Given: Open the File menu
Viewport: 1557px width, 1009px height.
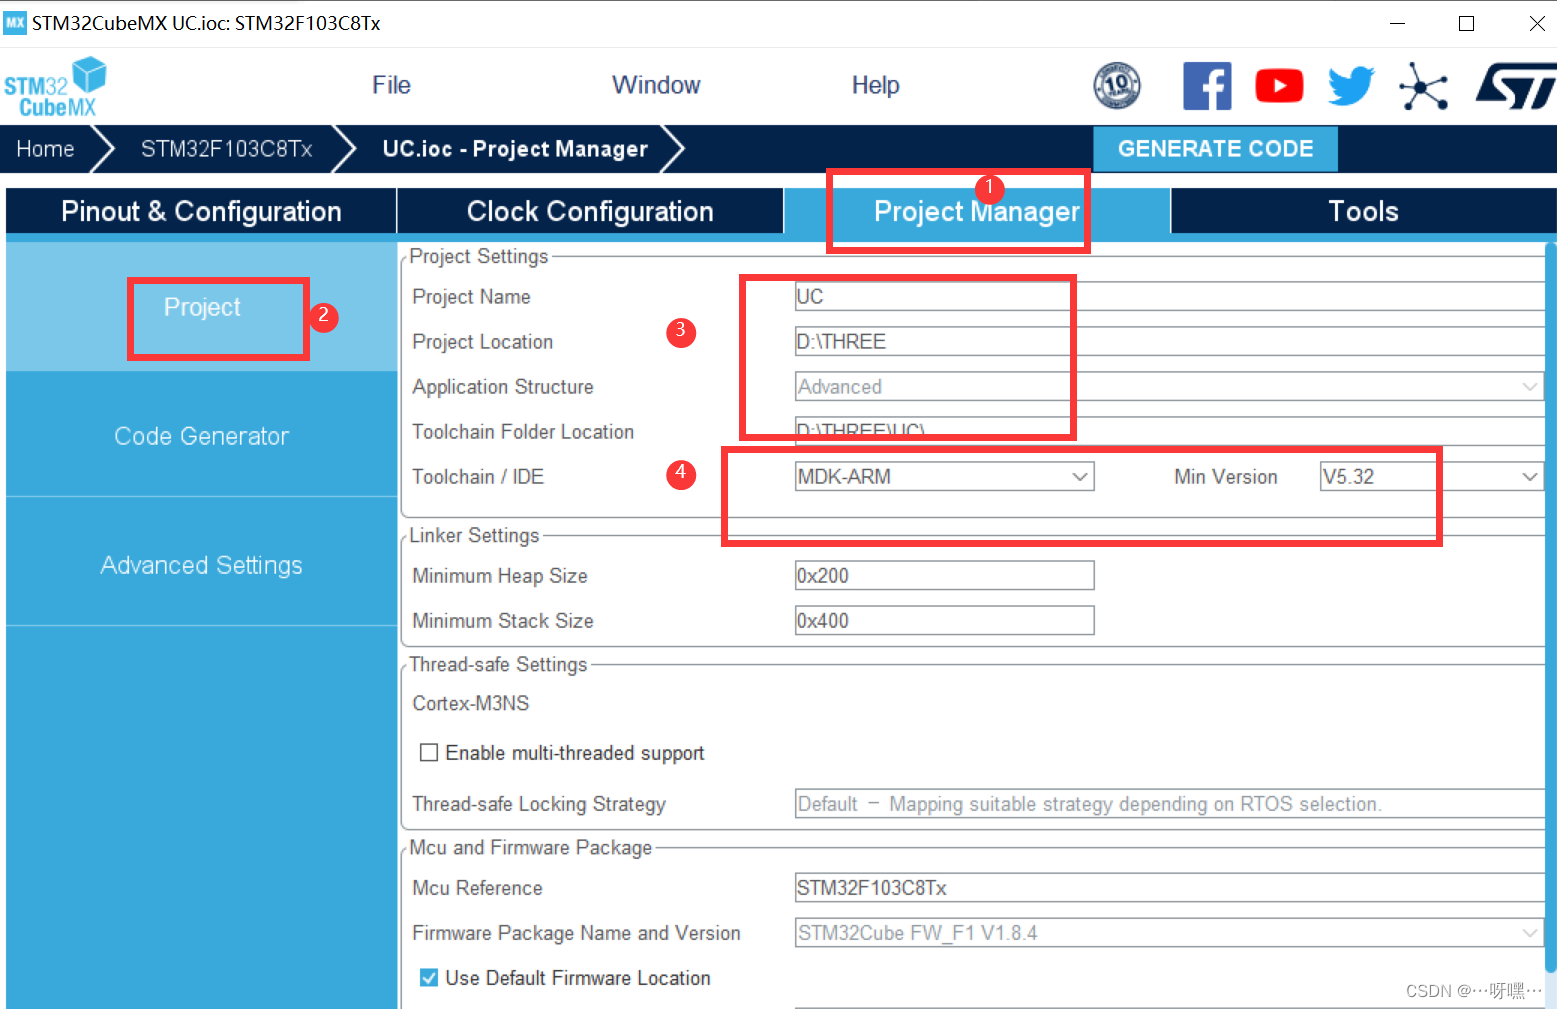Looking at the screenshot, I should (391, 85).
